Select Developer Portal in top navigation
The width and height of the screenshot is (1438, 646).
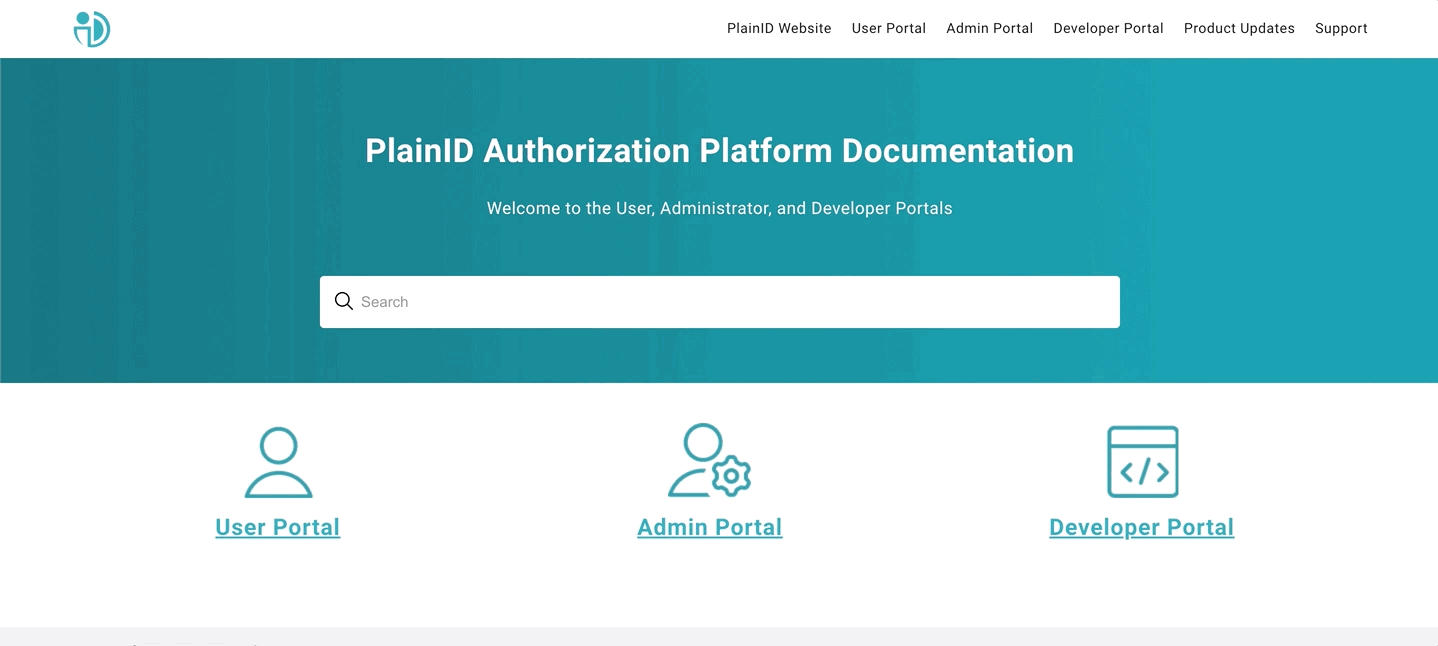click(1108, 28)
